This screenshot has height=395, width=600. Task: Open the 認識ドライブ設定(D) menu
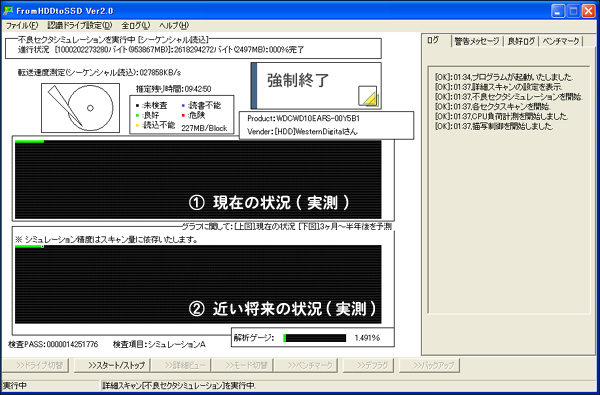pos(80,26)
